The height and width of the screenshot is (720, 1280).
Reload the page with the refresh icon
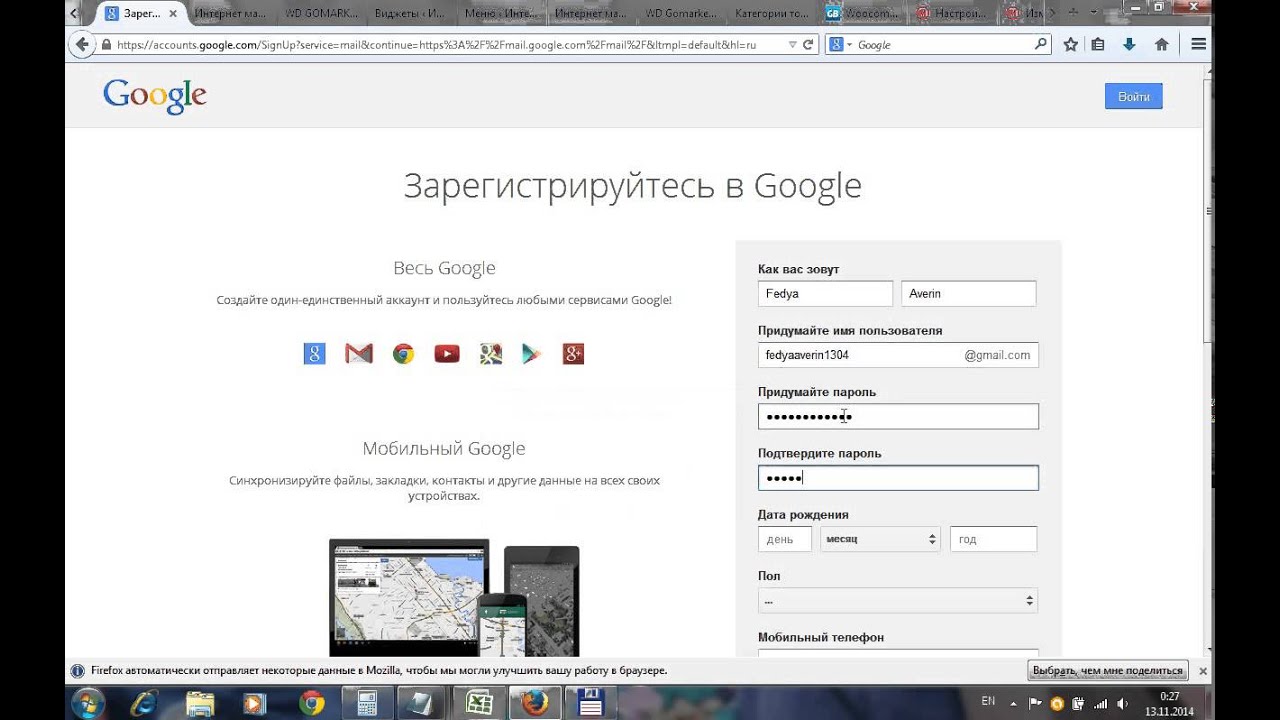tap(808, 45)
